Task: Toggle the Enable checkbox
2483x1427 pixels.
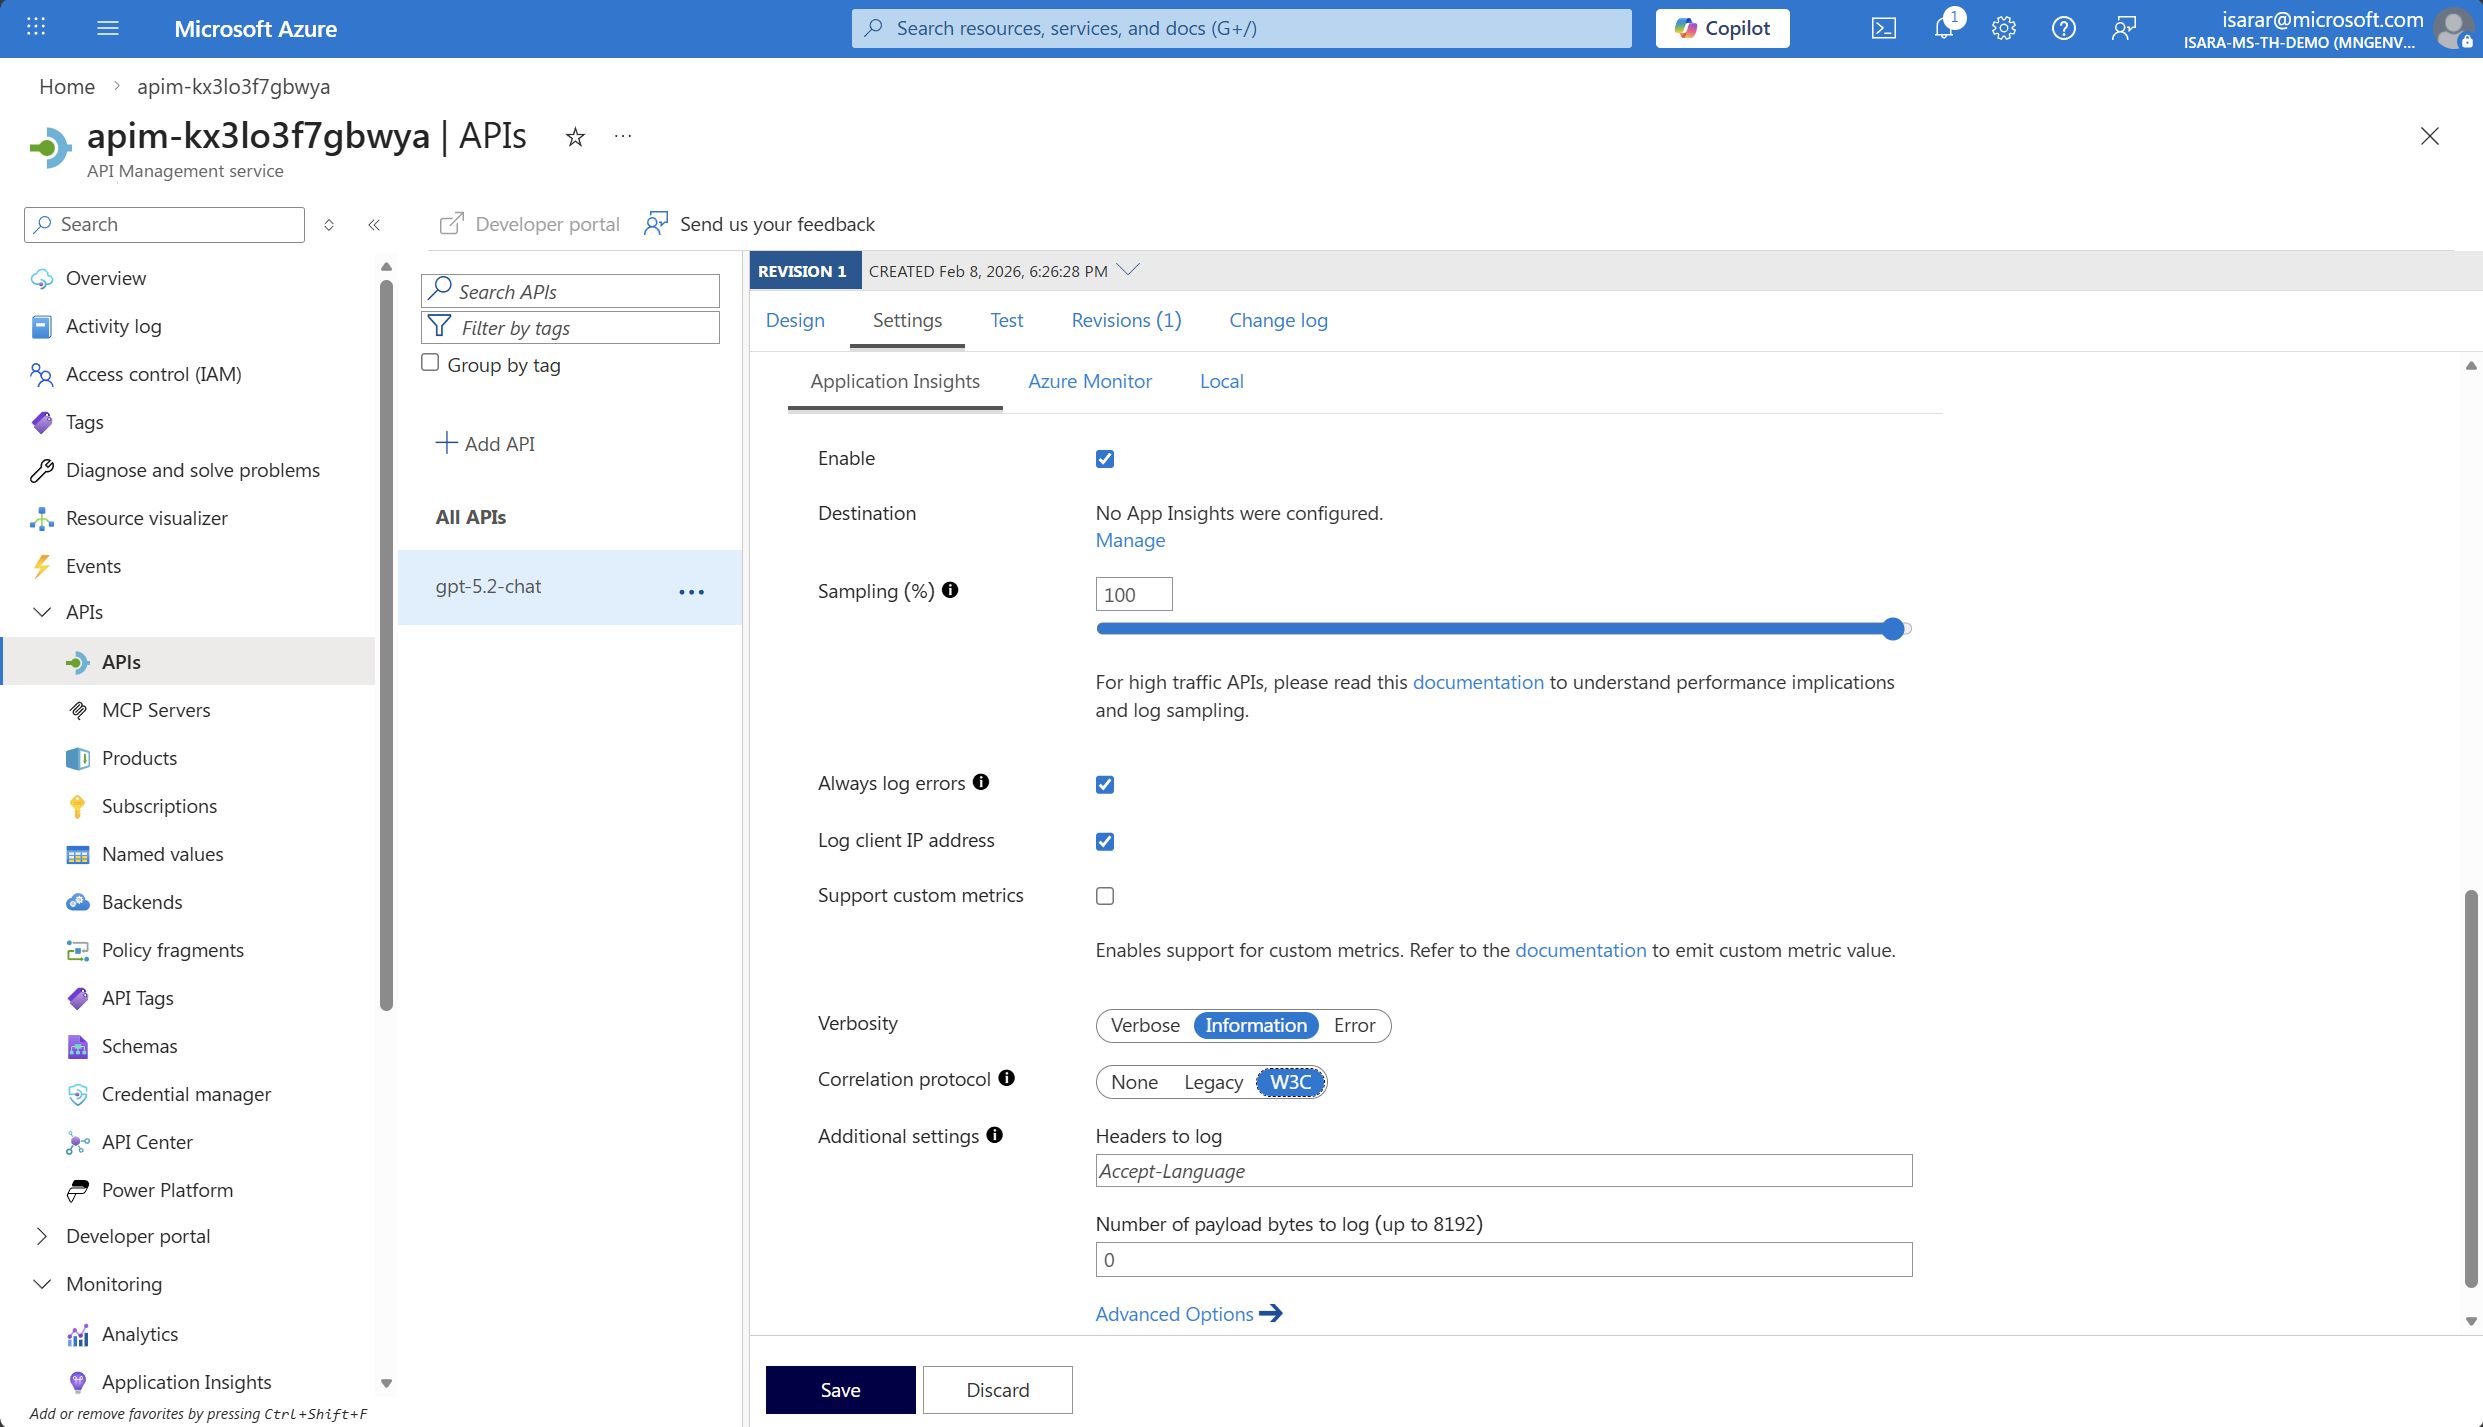Action: (x=1105, y=459)
